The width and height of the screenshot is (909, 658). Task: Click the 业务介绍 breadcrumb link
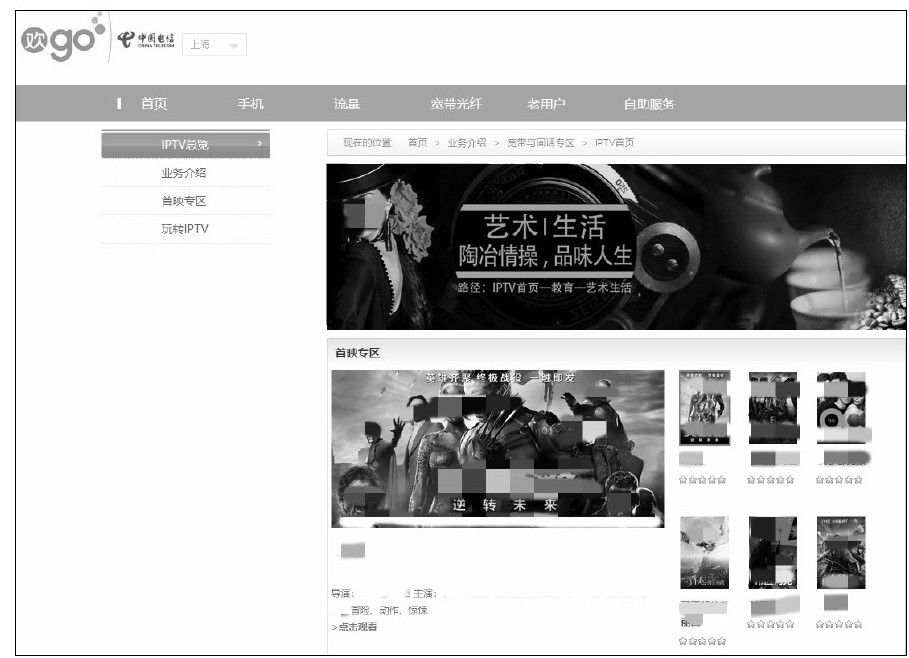coord(466,143)
